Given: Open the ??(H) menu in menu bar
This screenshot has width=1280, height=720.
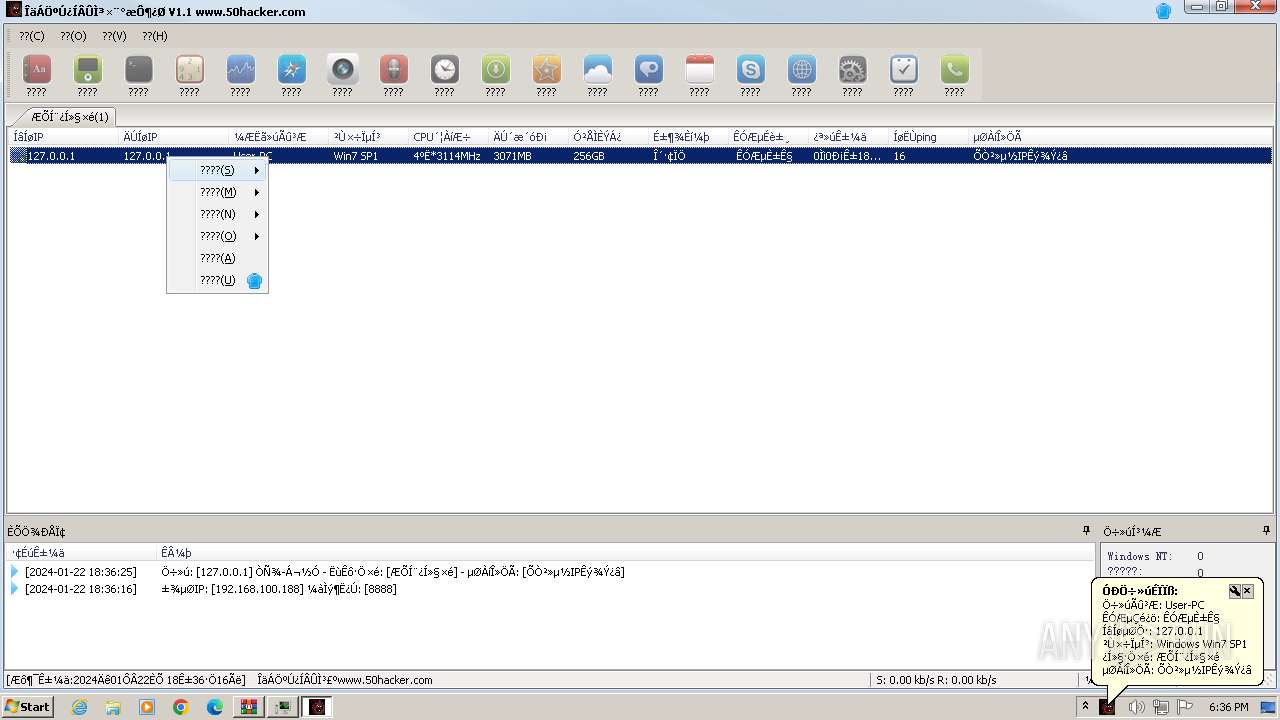Looking at the screenshot, I should pos(155,36).
